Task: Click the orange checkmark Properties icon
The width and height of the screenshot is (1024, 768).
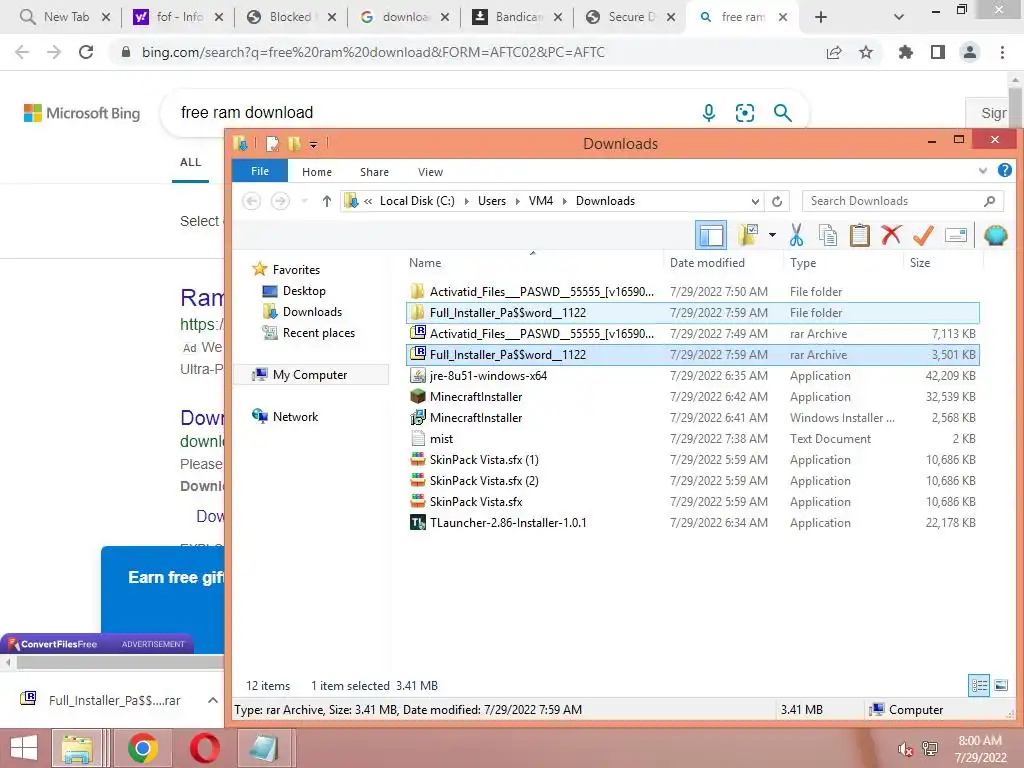Action: [923, 235]
